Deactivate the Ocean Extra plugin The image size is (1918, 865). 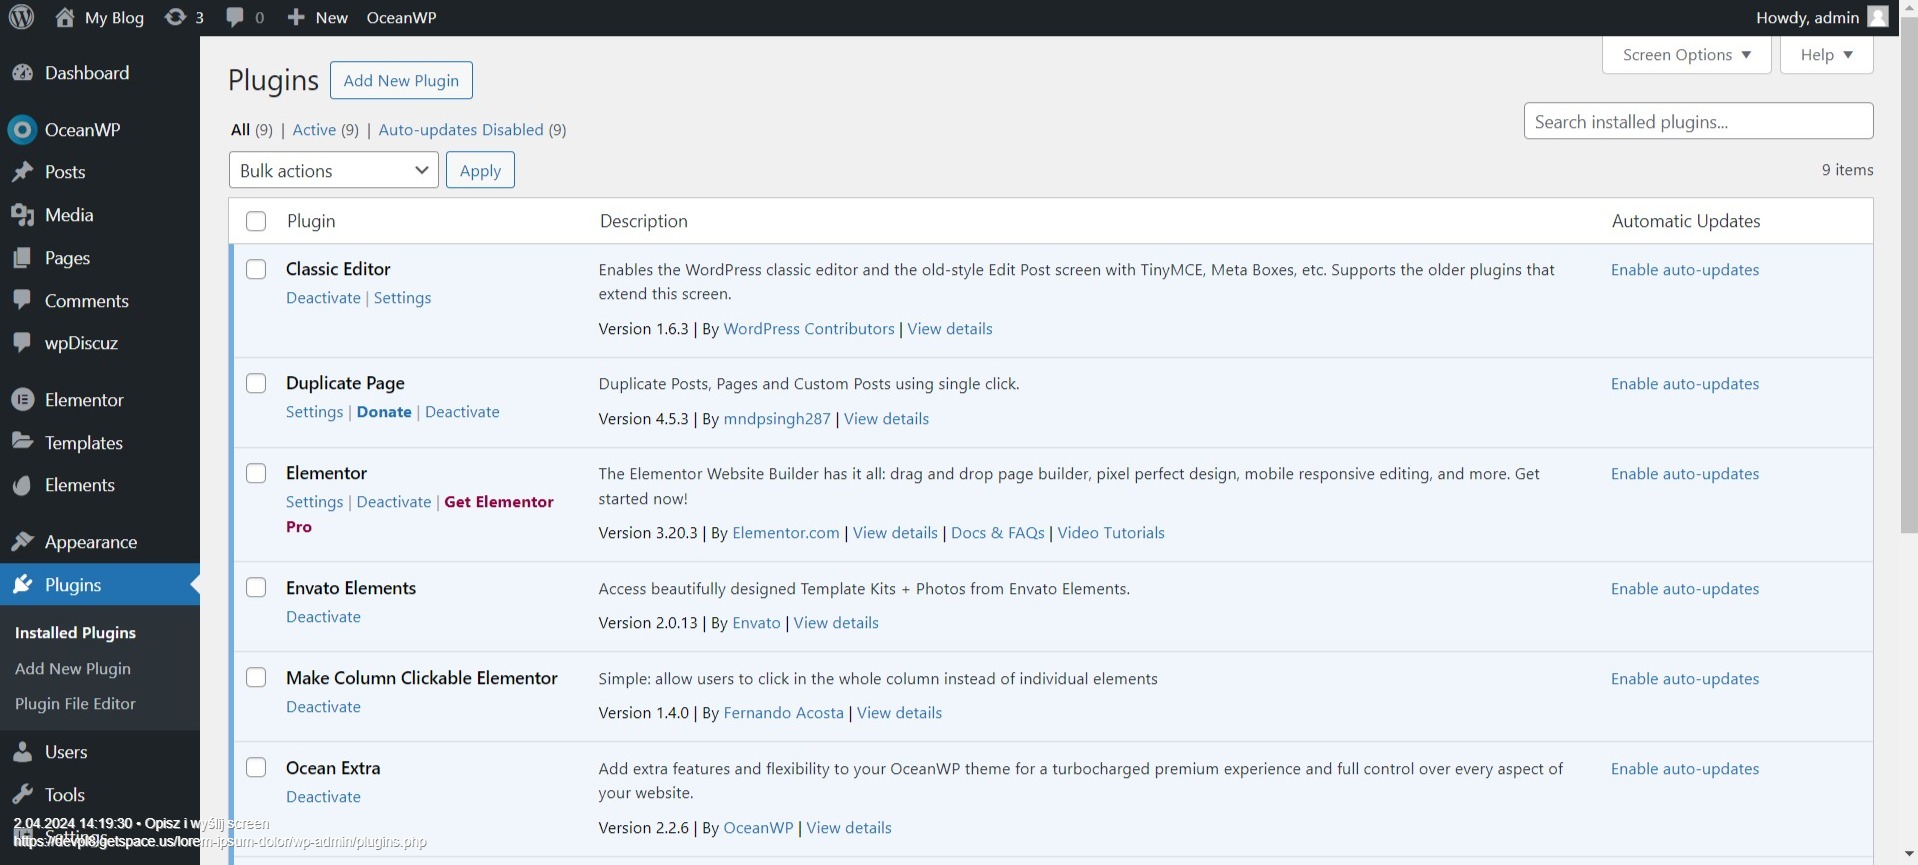pos(323,797)
